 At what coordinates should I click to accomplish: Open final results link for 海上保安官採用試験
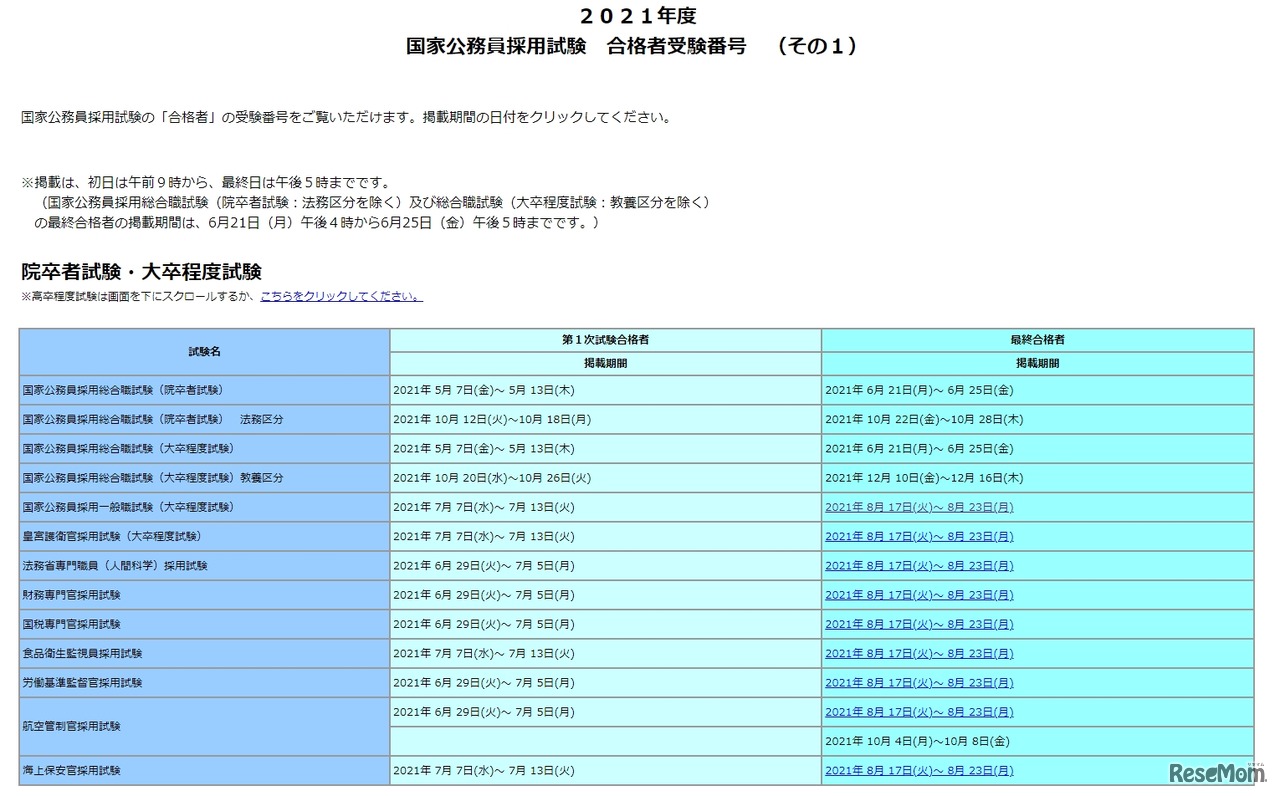pyautogui.click(x=918, y=771)
